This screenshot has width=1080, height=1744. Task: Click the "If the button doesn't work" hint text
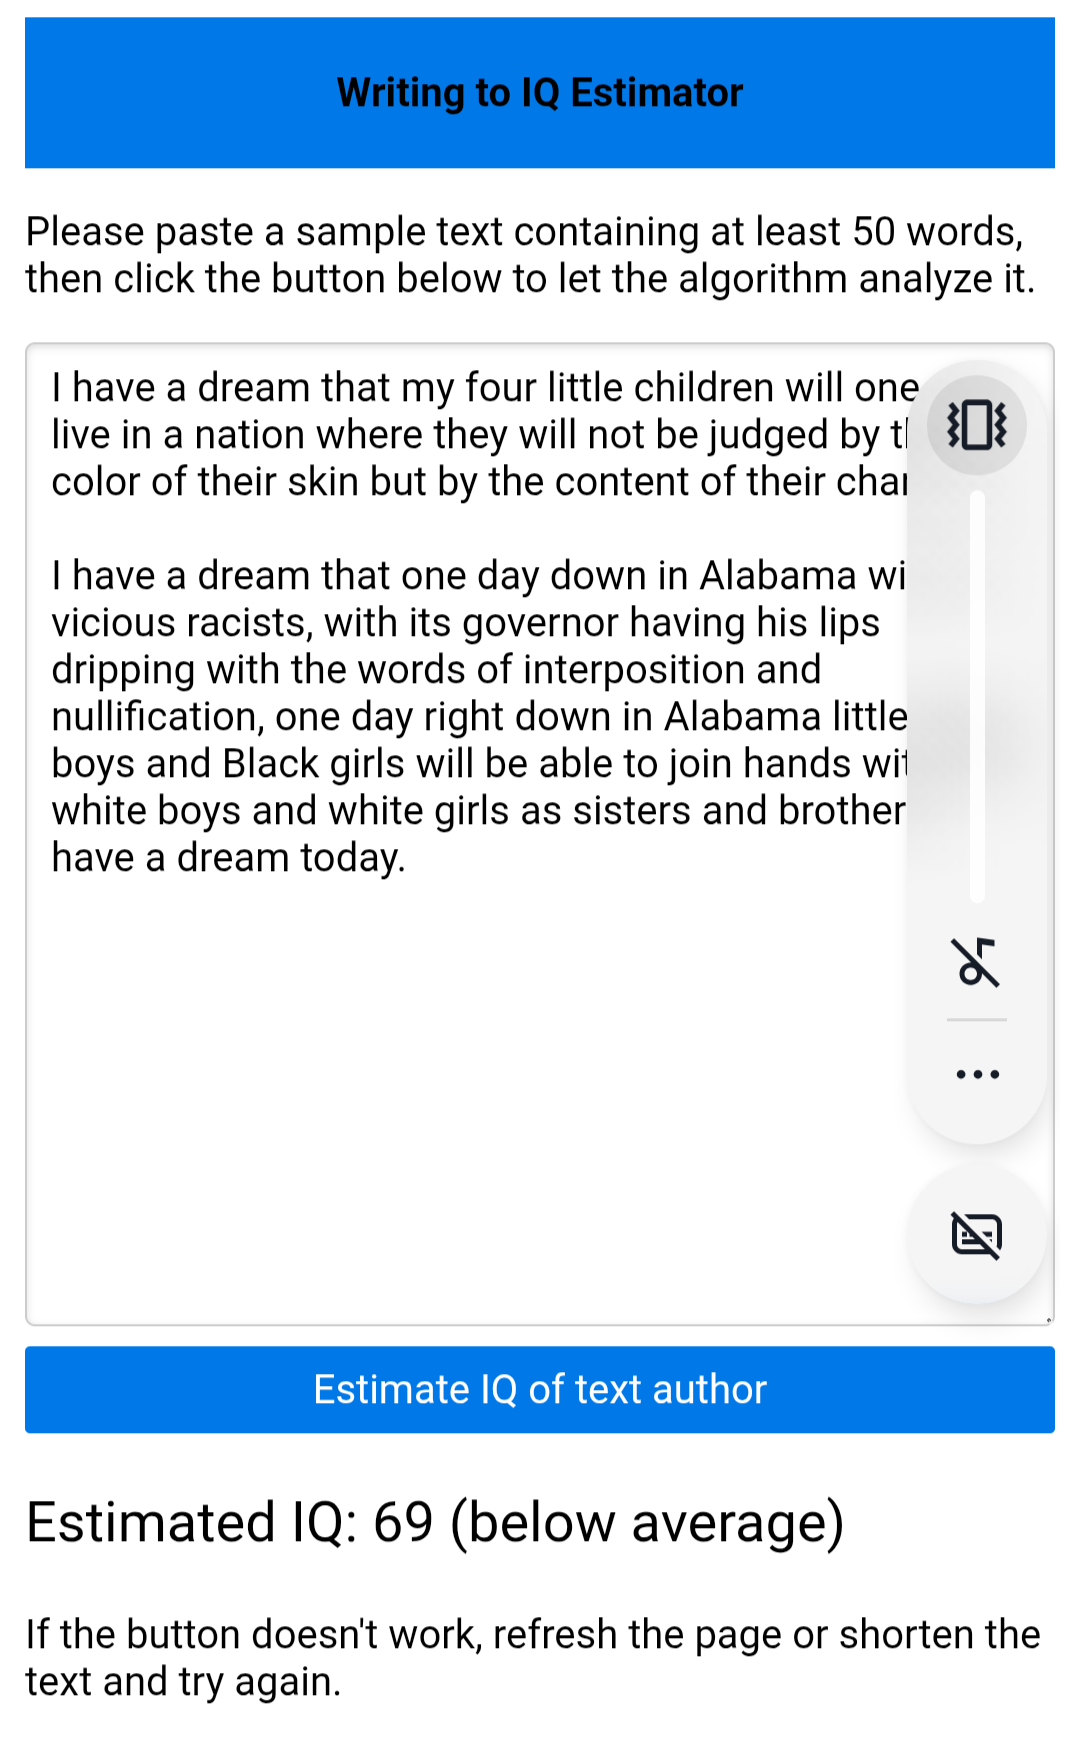click(x=532, y=1657)
